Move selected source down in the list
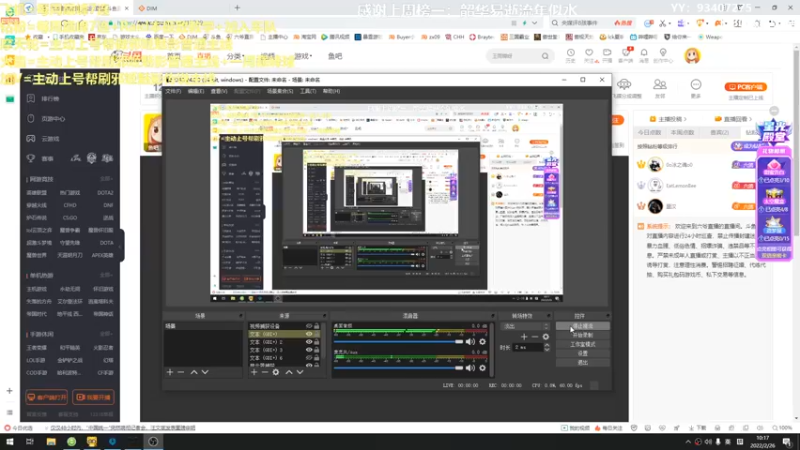The height and width of the screenshot is (450, 800). (300, 372)
